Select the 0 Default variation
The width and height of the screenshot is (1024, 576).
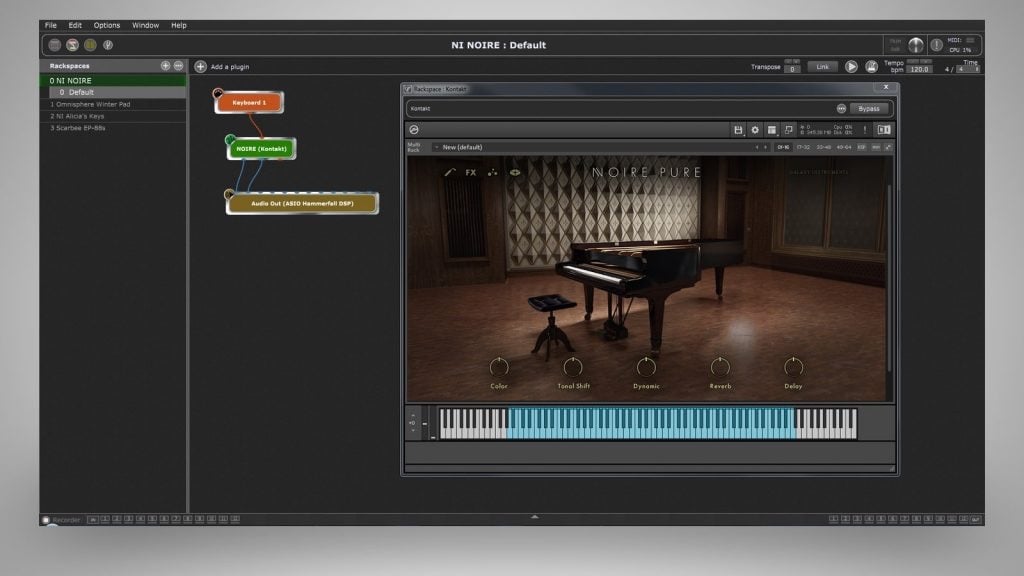point(118,93)
